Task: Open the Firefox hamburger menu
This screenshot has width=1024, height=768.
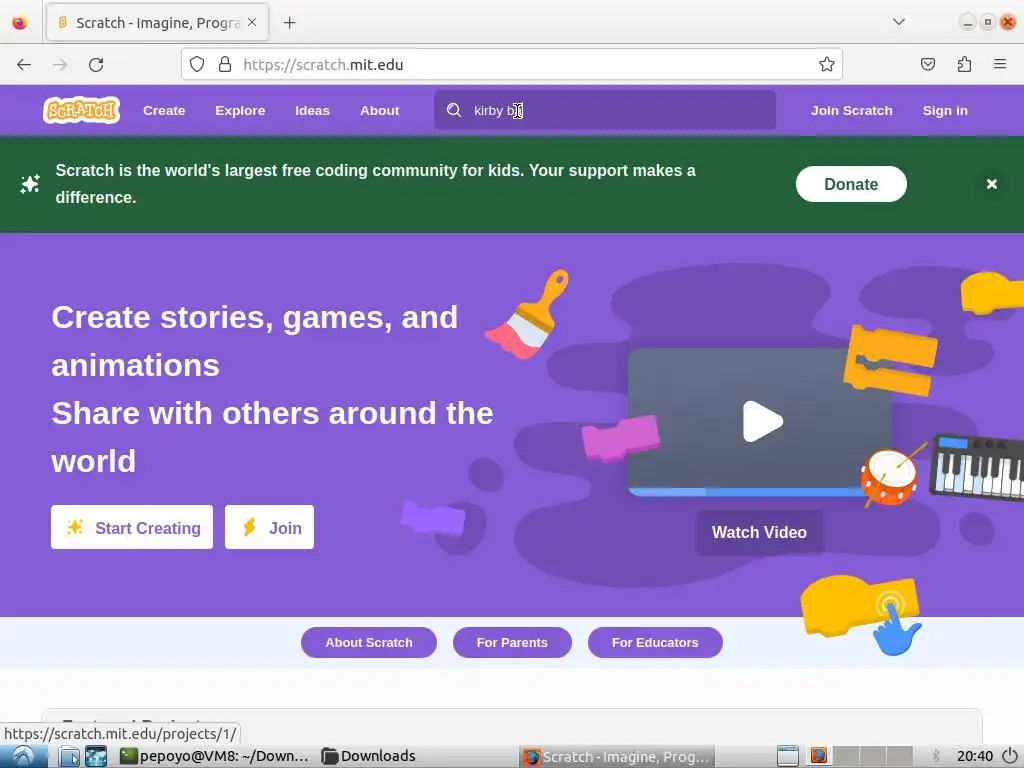Action: click(1000, 64)
